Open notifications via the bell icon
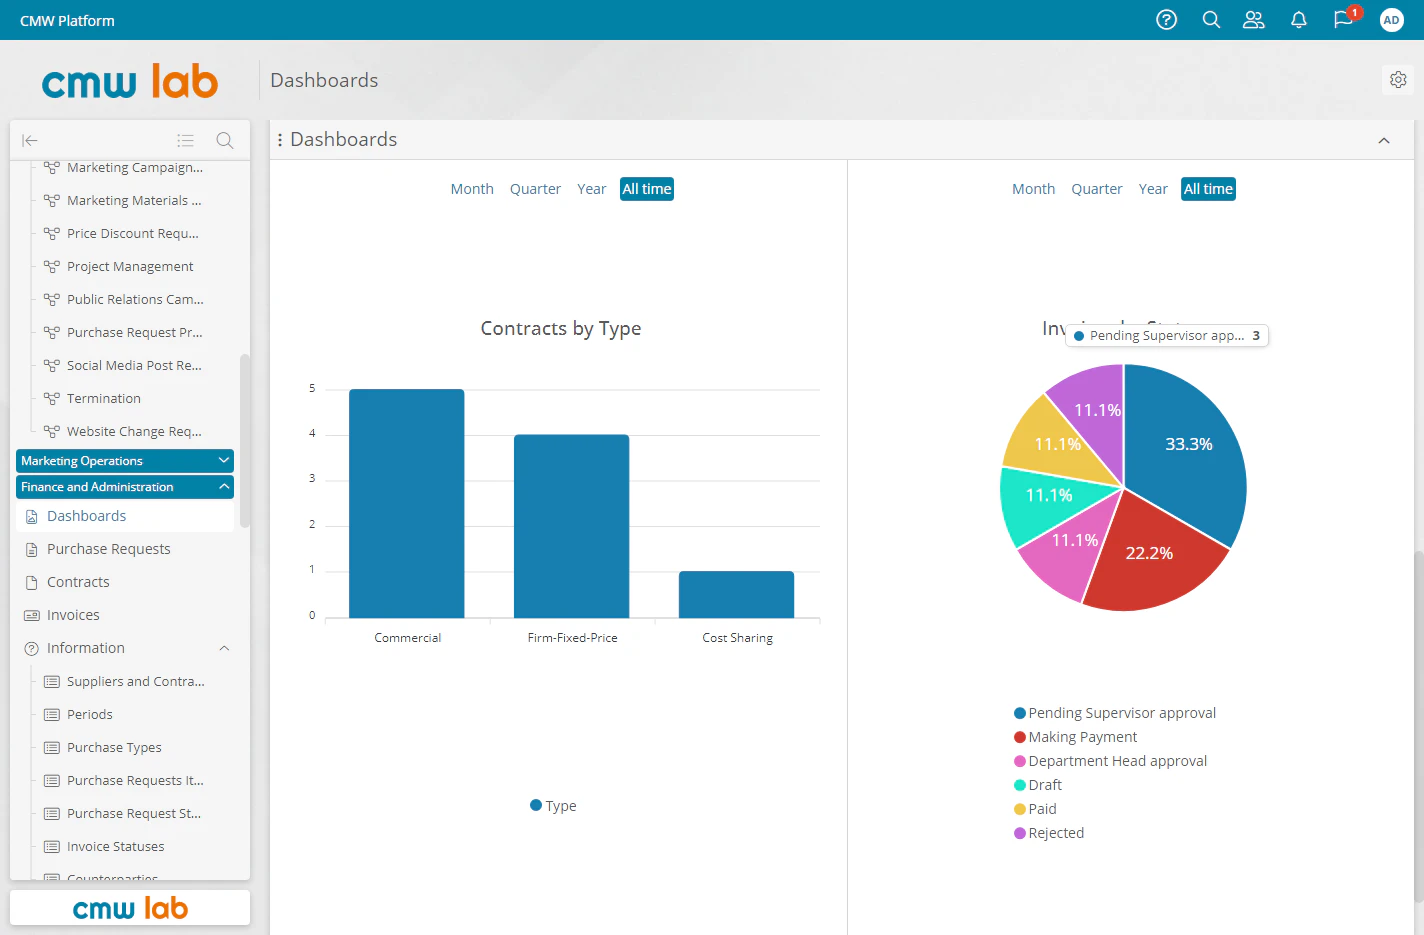Screen dimensions: 1424x935 click(x=1298, y=19)
